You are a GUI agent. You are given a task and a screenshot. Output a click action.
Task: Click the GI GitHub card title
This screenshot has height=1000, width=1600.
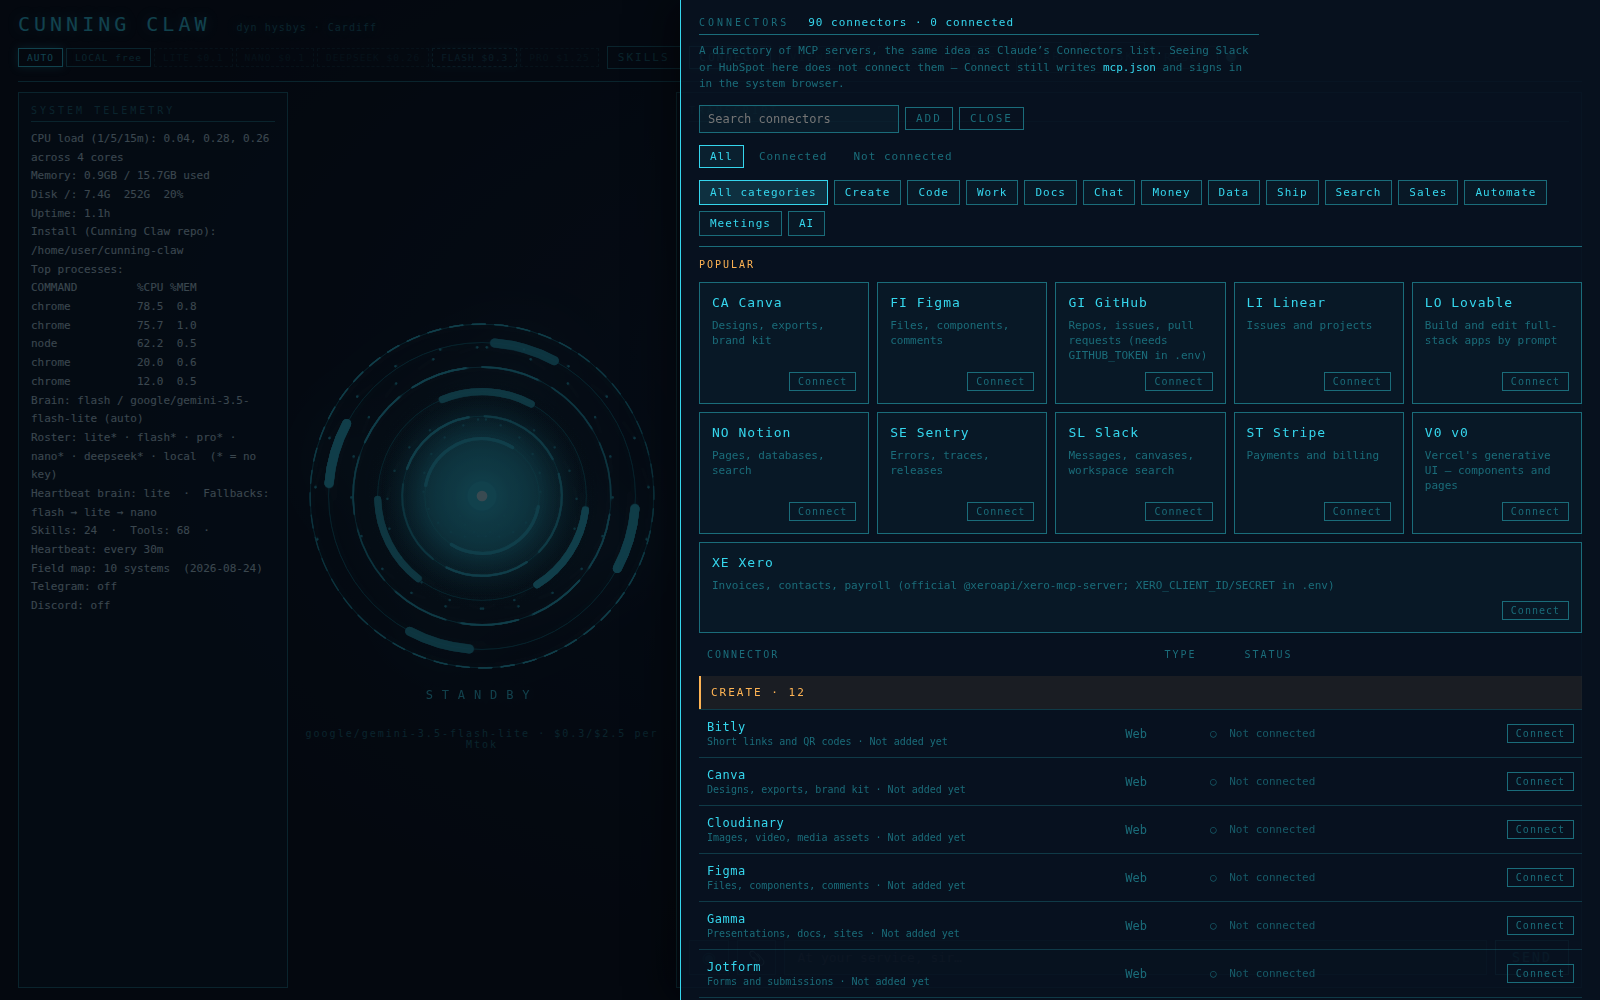pyautogui.click(x=1108, y=303)
